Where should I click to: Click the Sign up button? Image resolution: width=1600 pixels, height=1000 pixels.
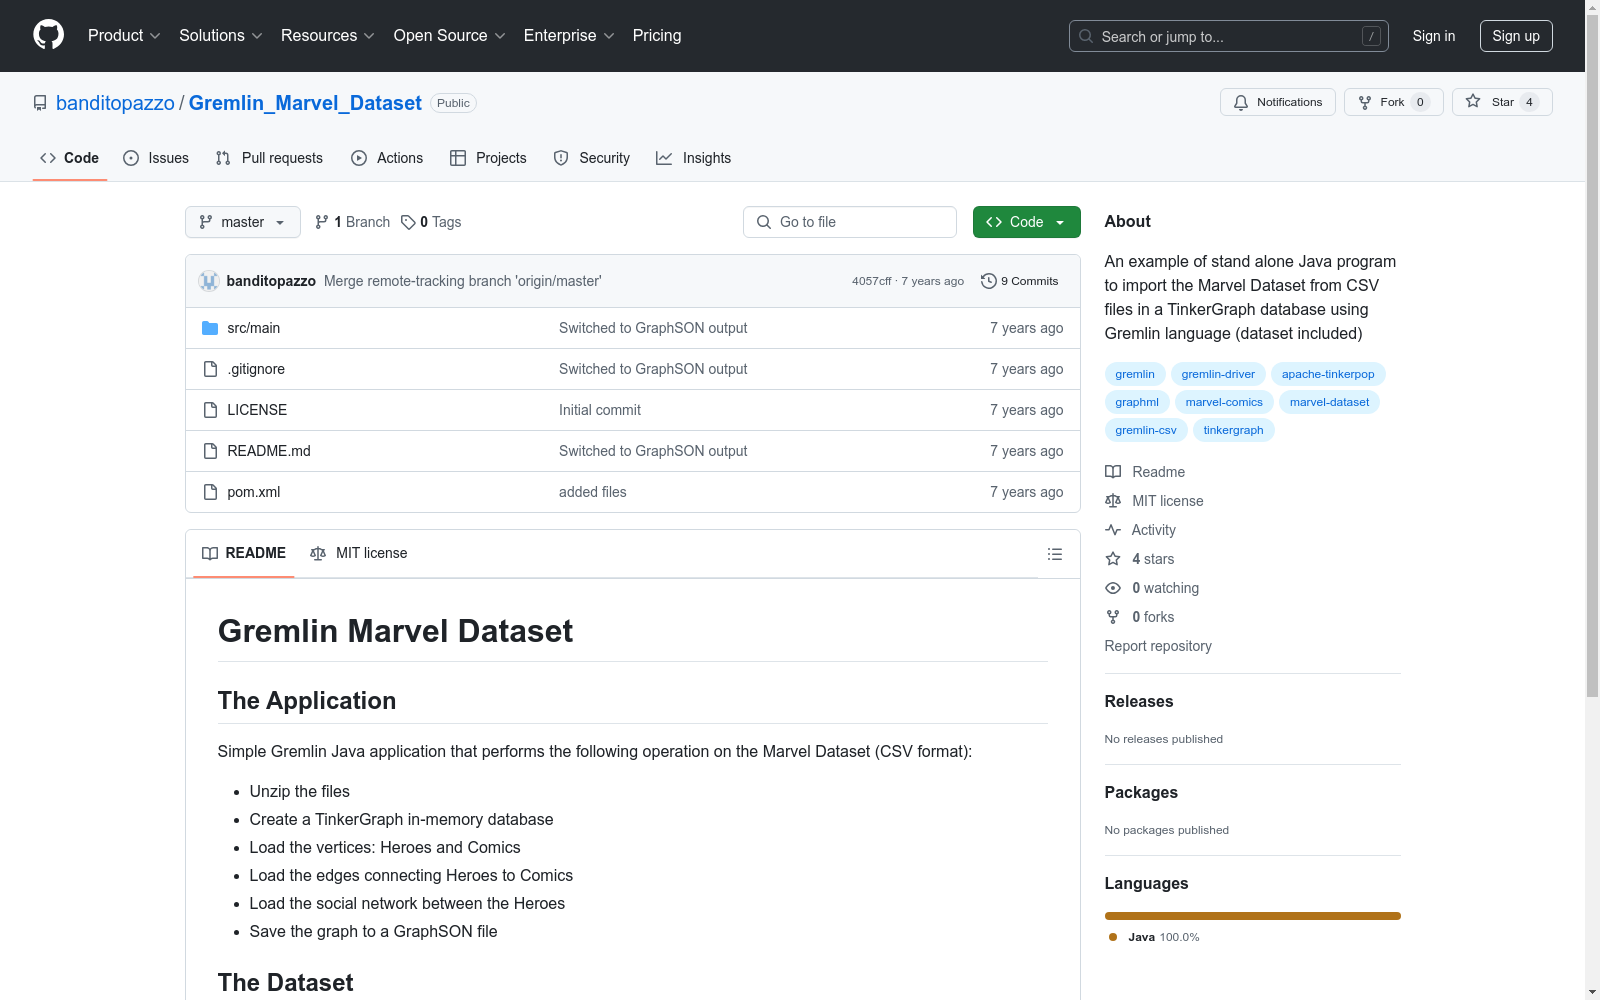(x=1516, y=36)
